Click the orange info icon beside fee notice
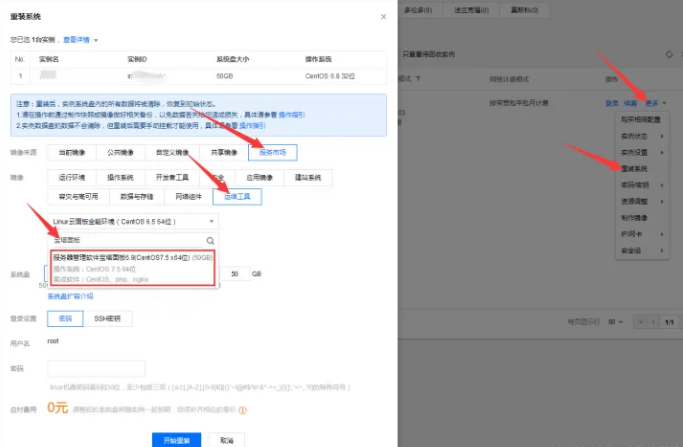The width and height of the screenshot is (683, 447). (x=242, y=409)
